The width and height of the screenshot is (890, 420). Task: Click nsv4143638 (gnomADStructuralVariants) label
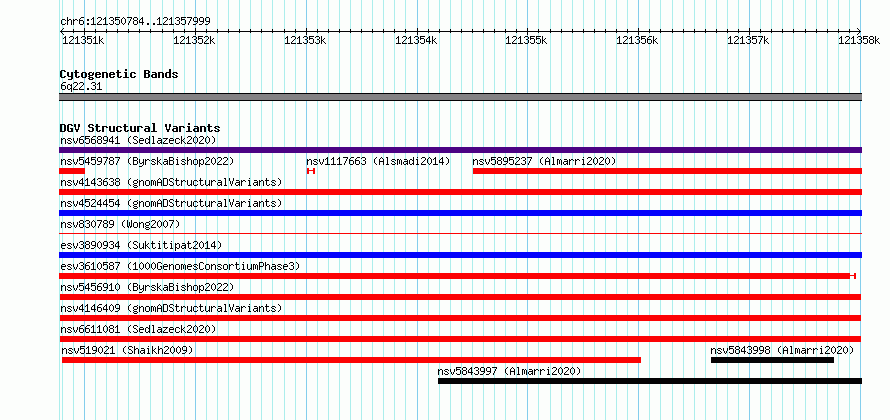coord(171,182)
